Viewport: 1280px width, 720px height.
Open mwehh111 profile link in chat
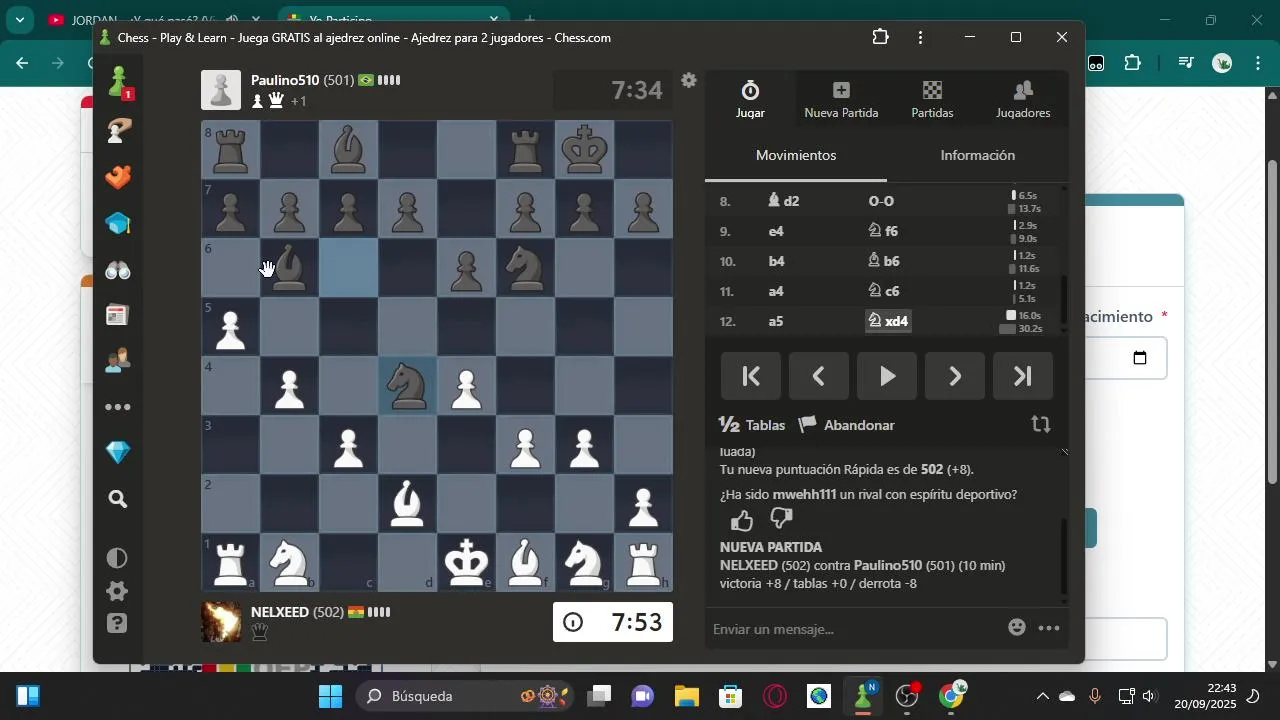pos(804,495)
